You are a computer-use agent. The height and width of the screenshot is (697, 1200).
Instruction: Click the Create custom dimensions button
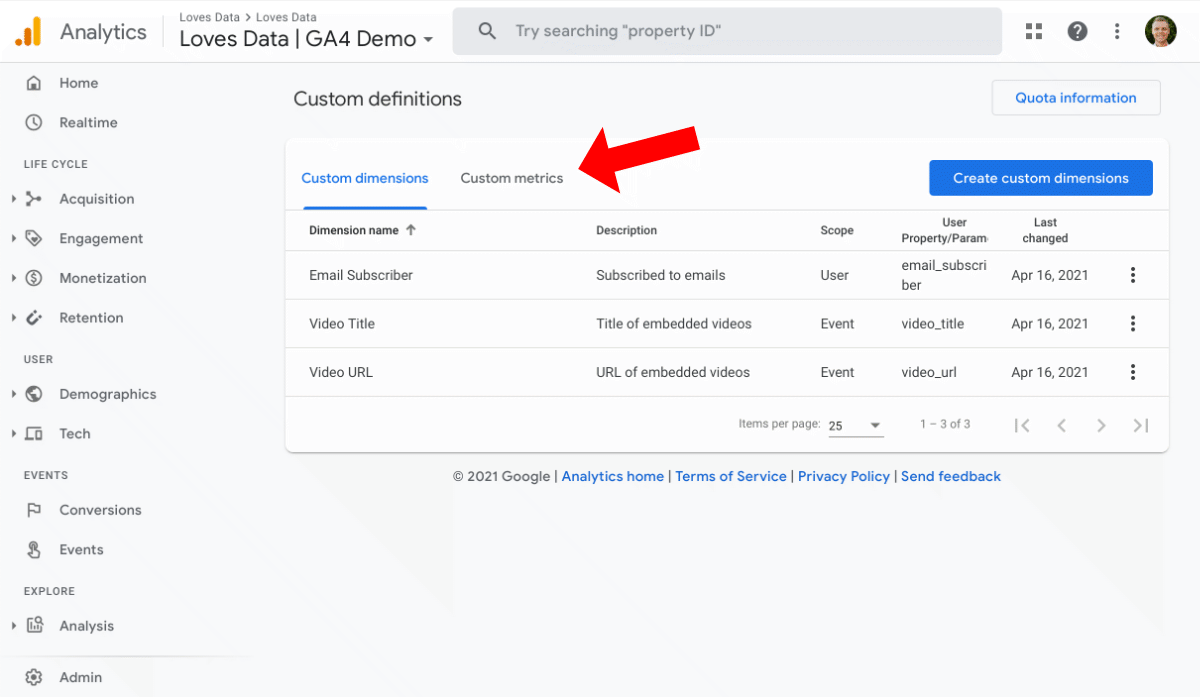pyautogui.click(x=1040, y=178)
